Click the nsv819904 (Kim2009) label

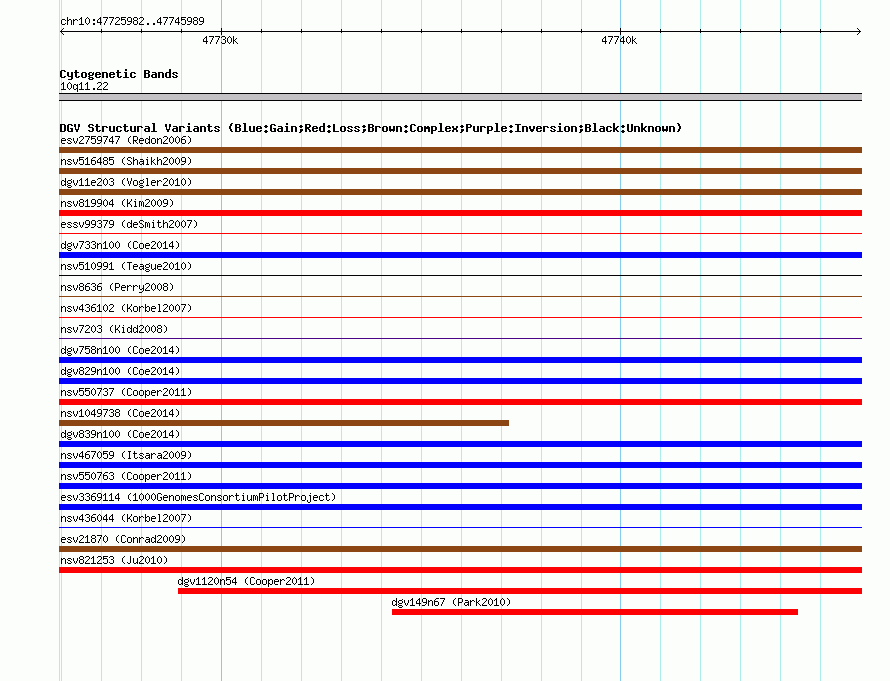[x=117, y=203]
